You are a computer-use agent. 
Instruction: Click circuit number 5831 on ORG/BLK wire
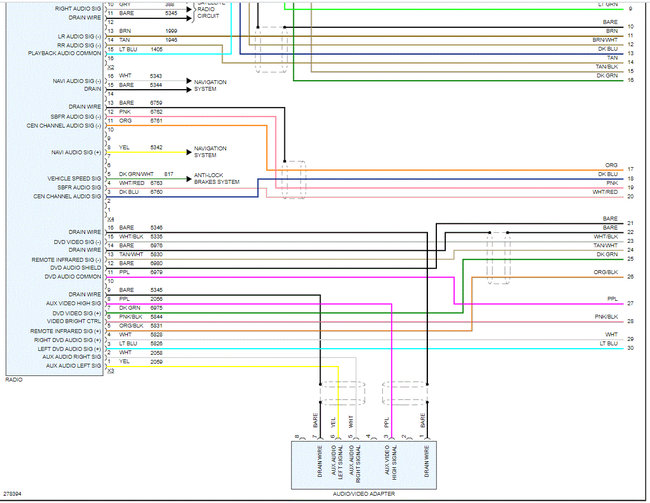tap(156, 326)
